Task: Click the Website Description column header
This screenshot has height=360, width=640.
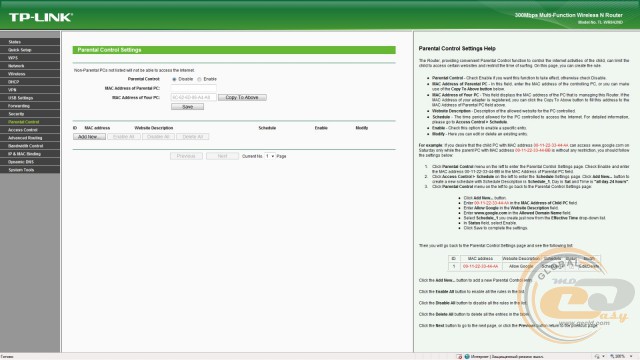Action: click(x=153, y=128)
